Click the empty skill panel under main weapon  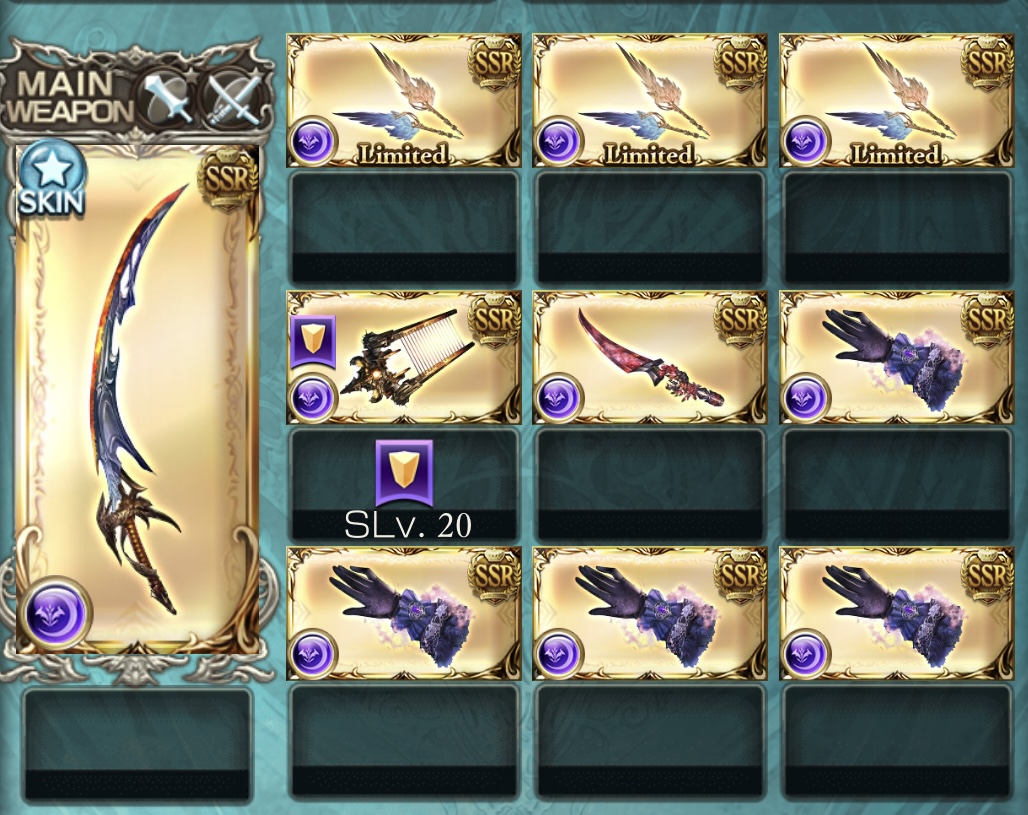137,745
